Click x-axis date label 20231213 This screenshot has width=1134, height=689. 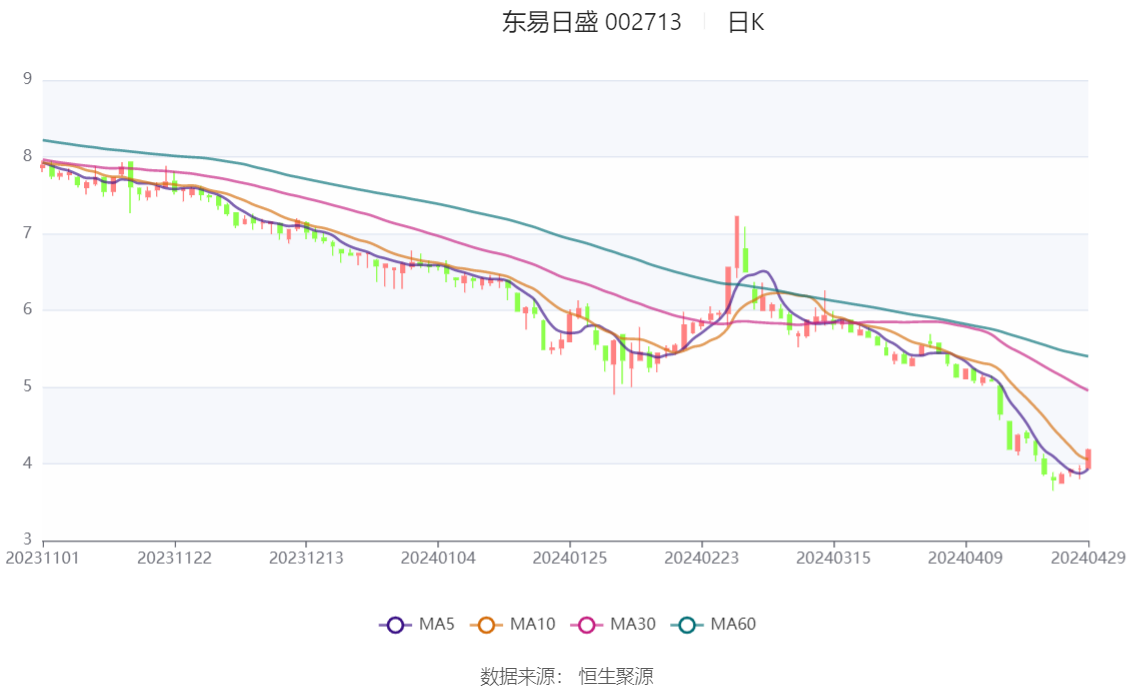pyautogui.click(x=306, y=558)
